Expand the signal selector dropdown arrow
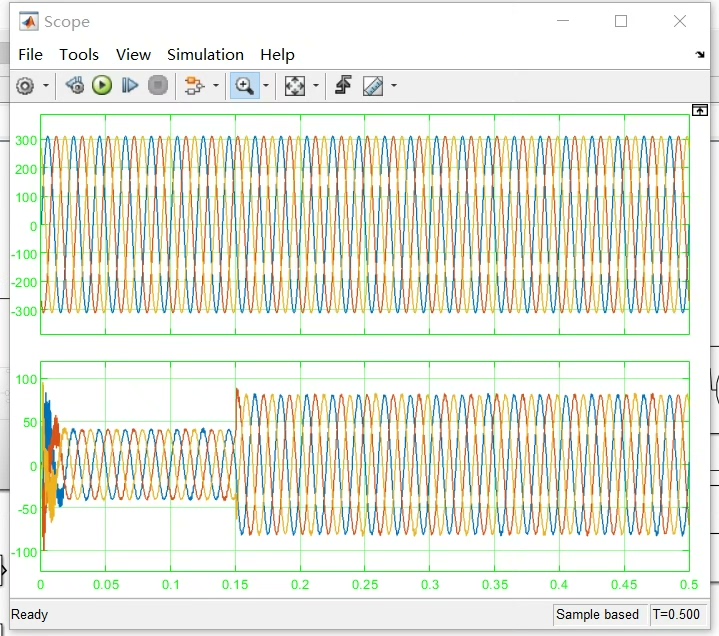 point(216,86)
